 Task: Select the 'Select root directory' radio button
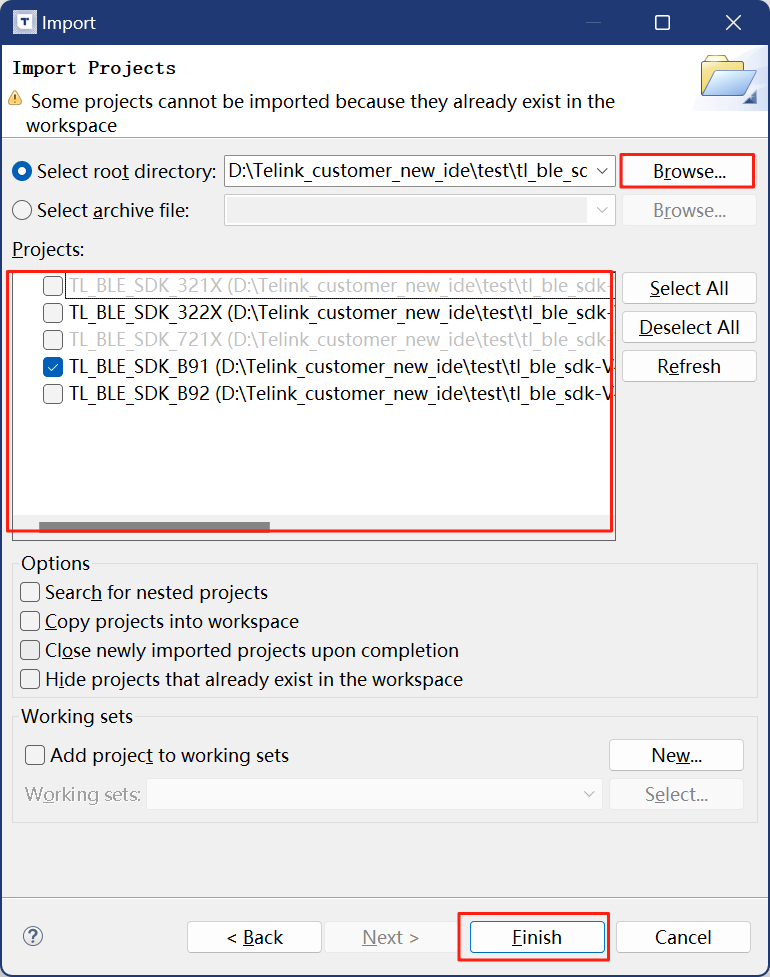(22, 172)
